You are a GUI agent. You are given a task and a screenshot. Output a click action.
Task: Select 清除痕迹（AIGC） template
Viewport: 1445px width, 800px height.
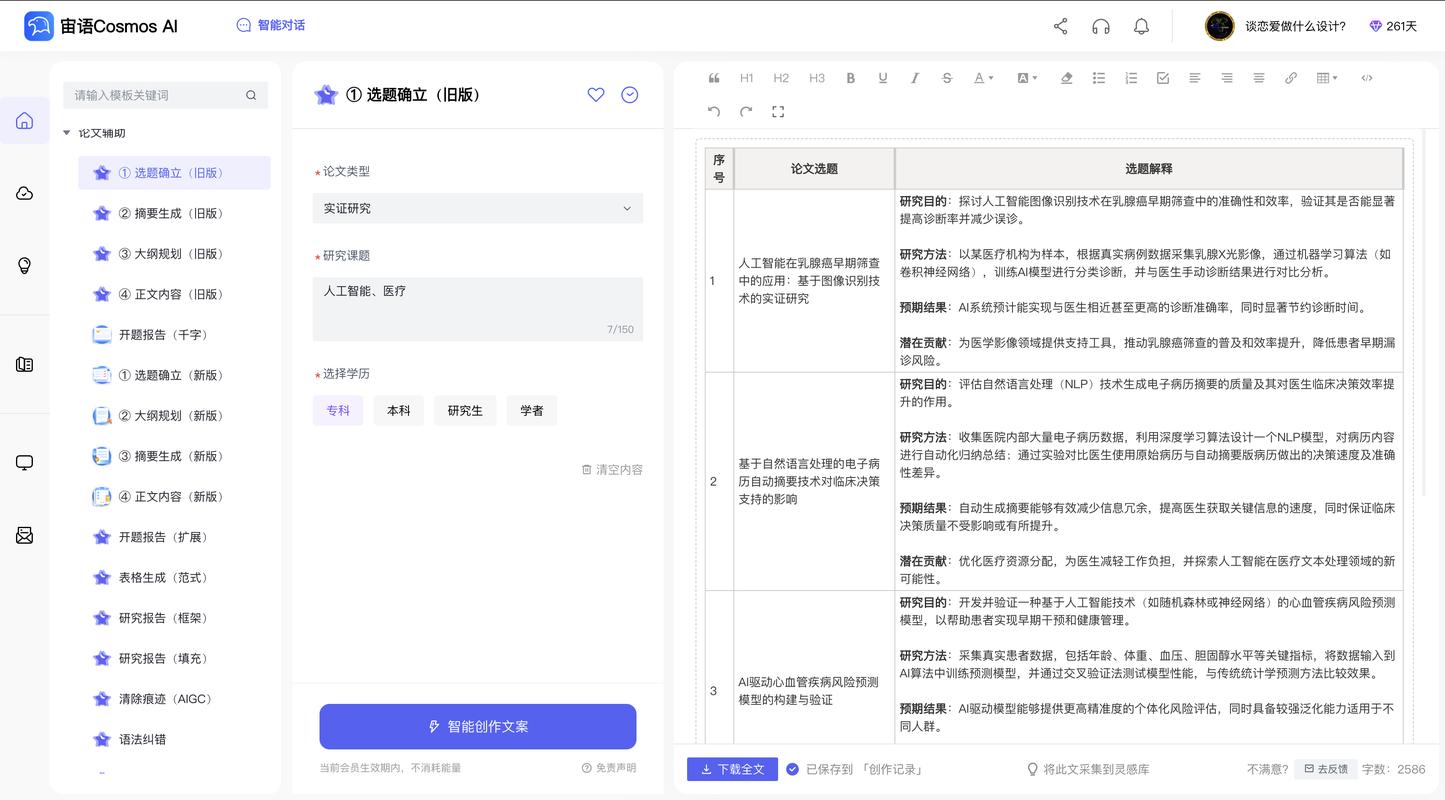pos(175,699)
